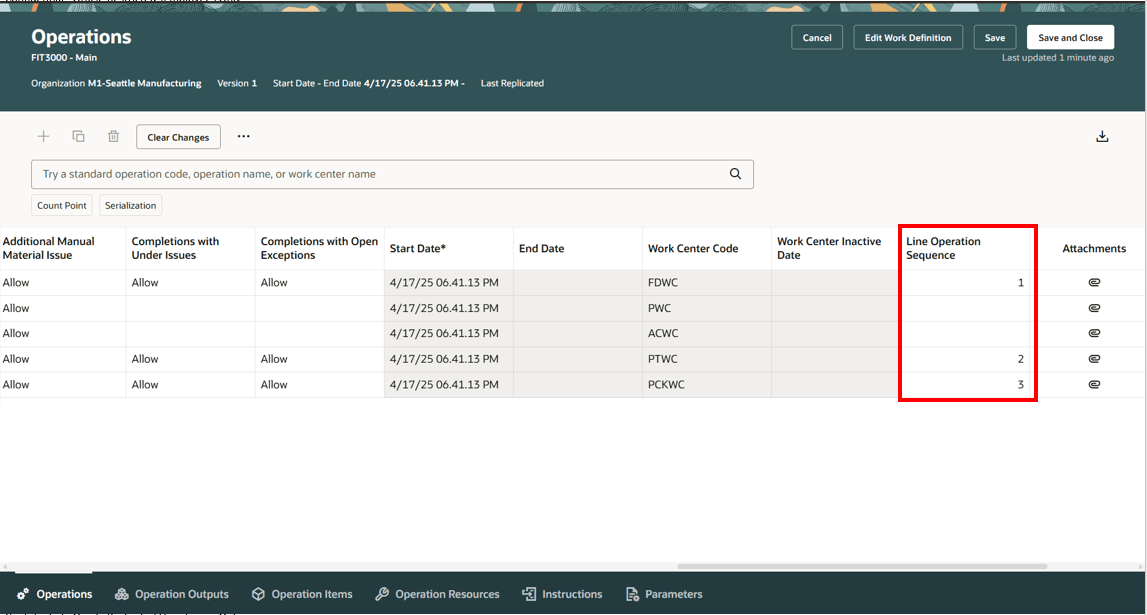Click the duplicate operation icon

click(78, 137)
